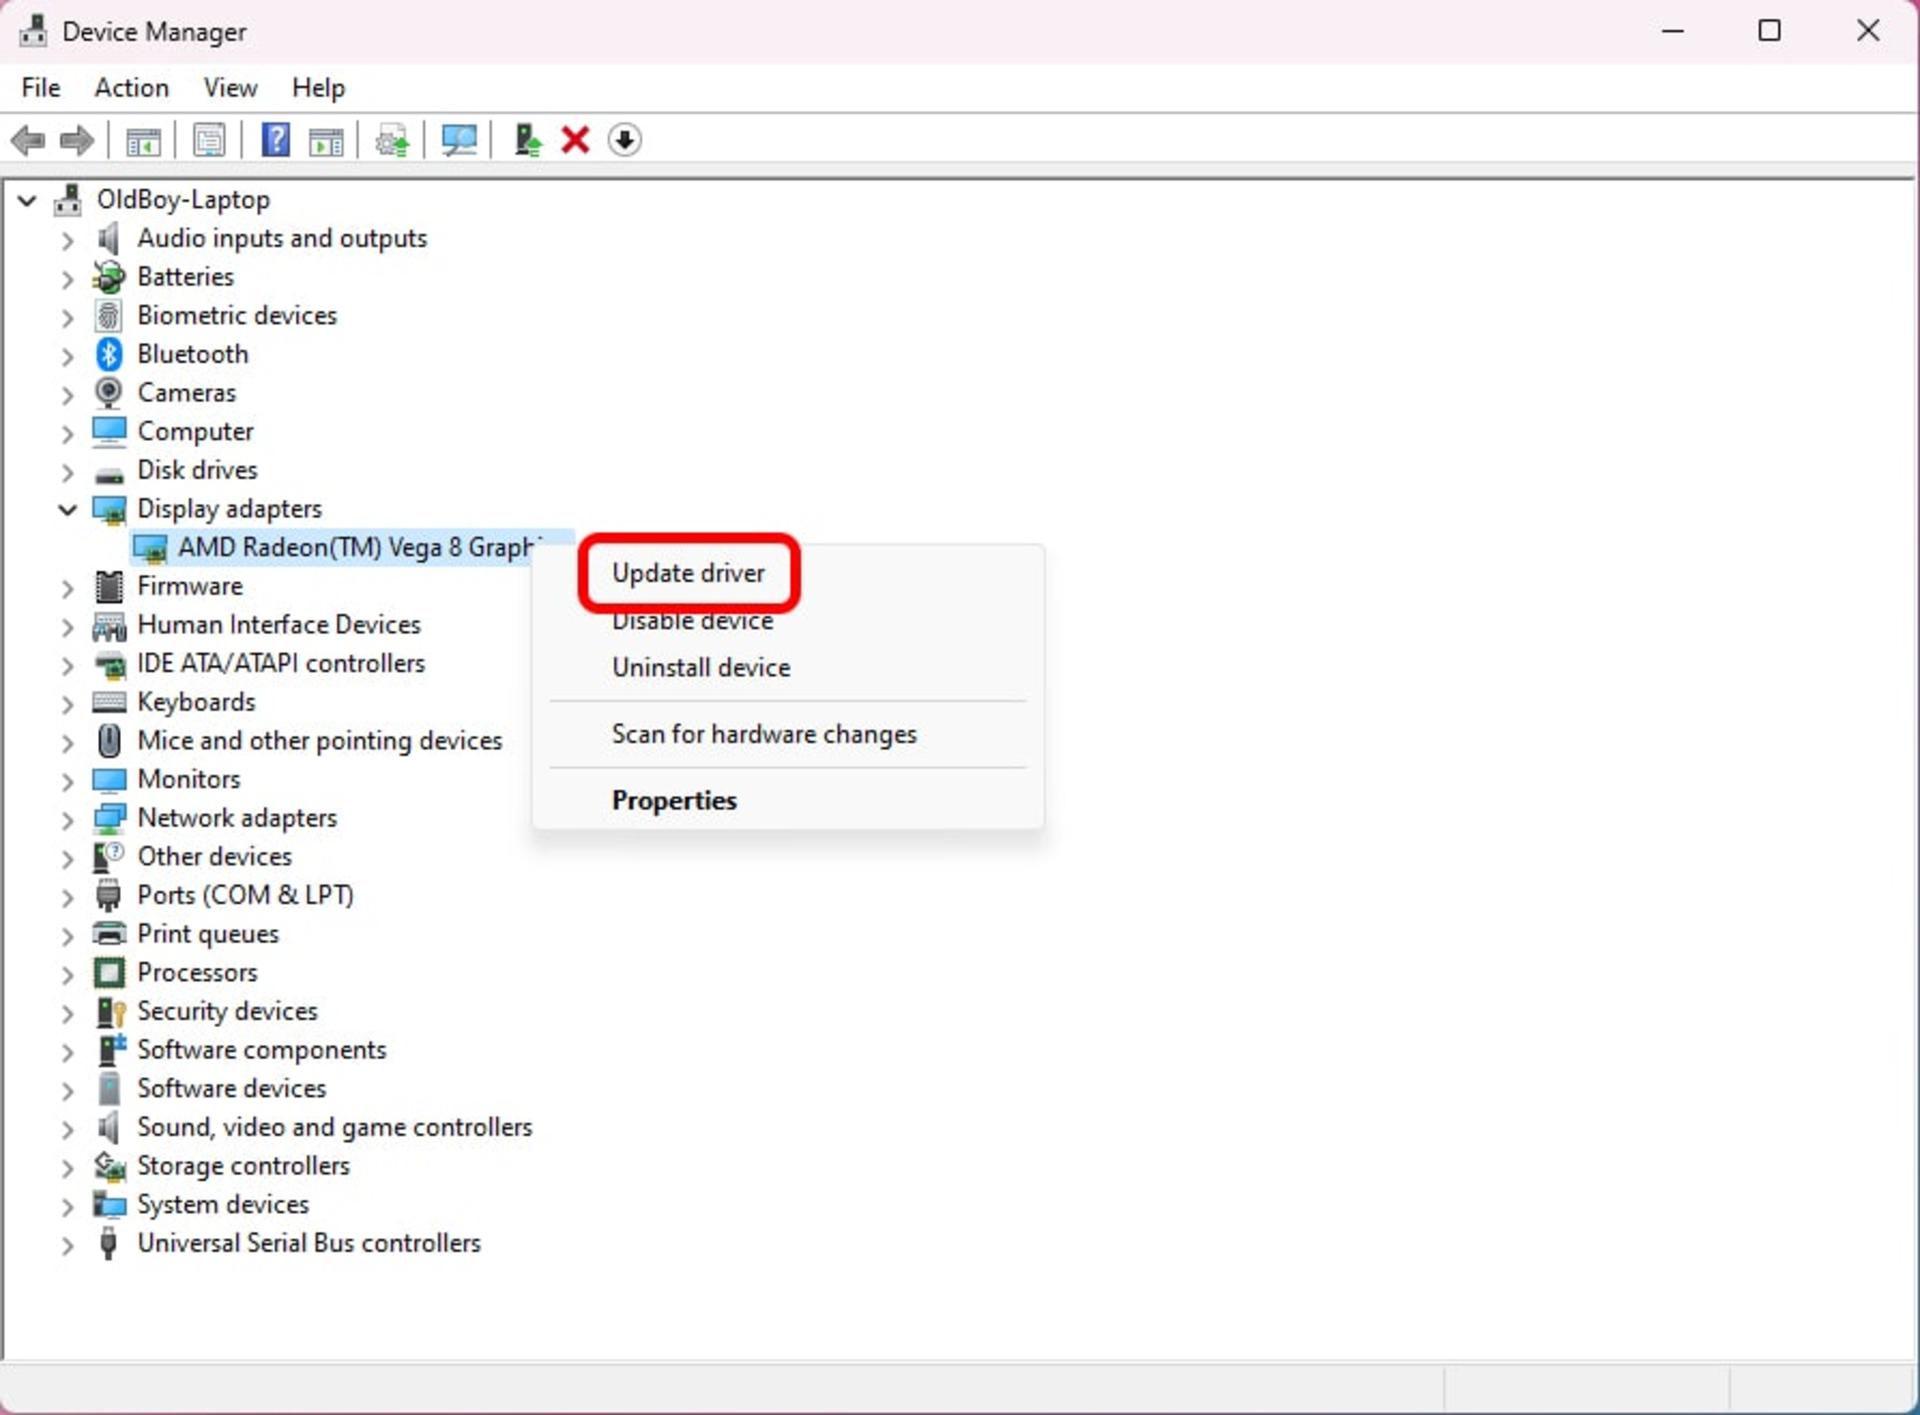1920x1415 pixels.
Task: Click the Scan for hardware changes monitor icon
Action: (459, 140)
